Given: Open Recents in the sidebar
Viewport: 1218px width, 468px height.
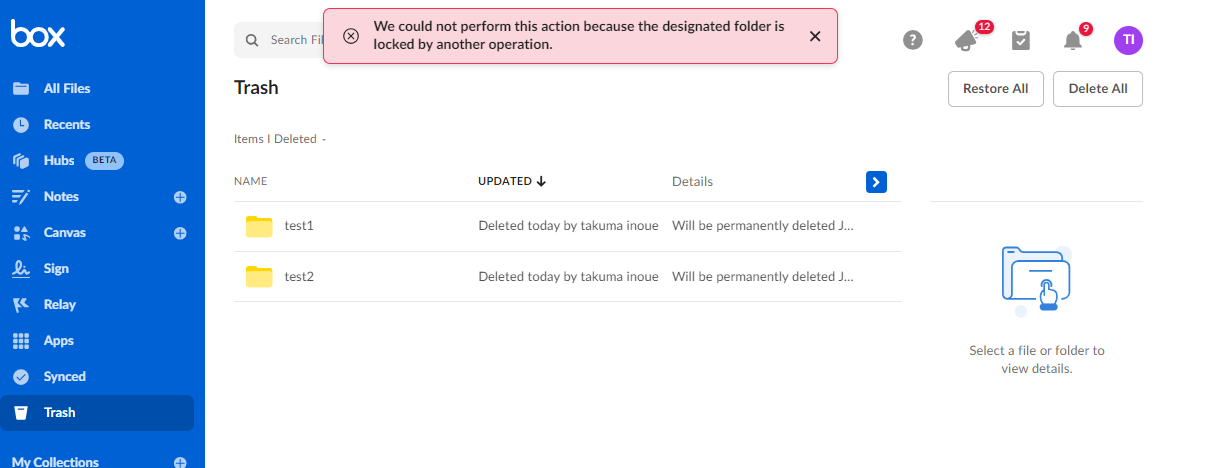Looking at the screenshot, I should pyautogui.click(x=66, y=125).
